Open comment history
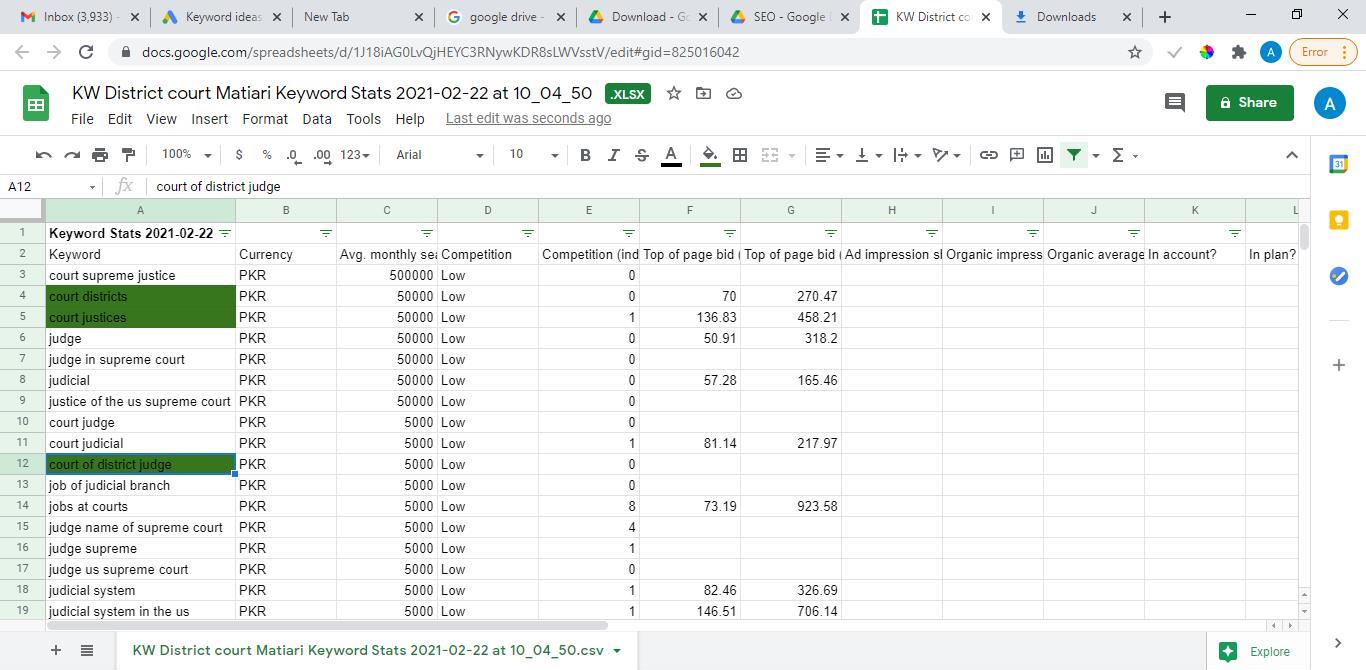This screenshot has height=670, width=1366. (x=1175, y=102)
